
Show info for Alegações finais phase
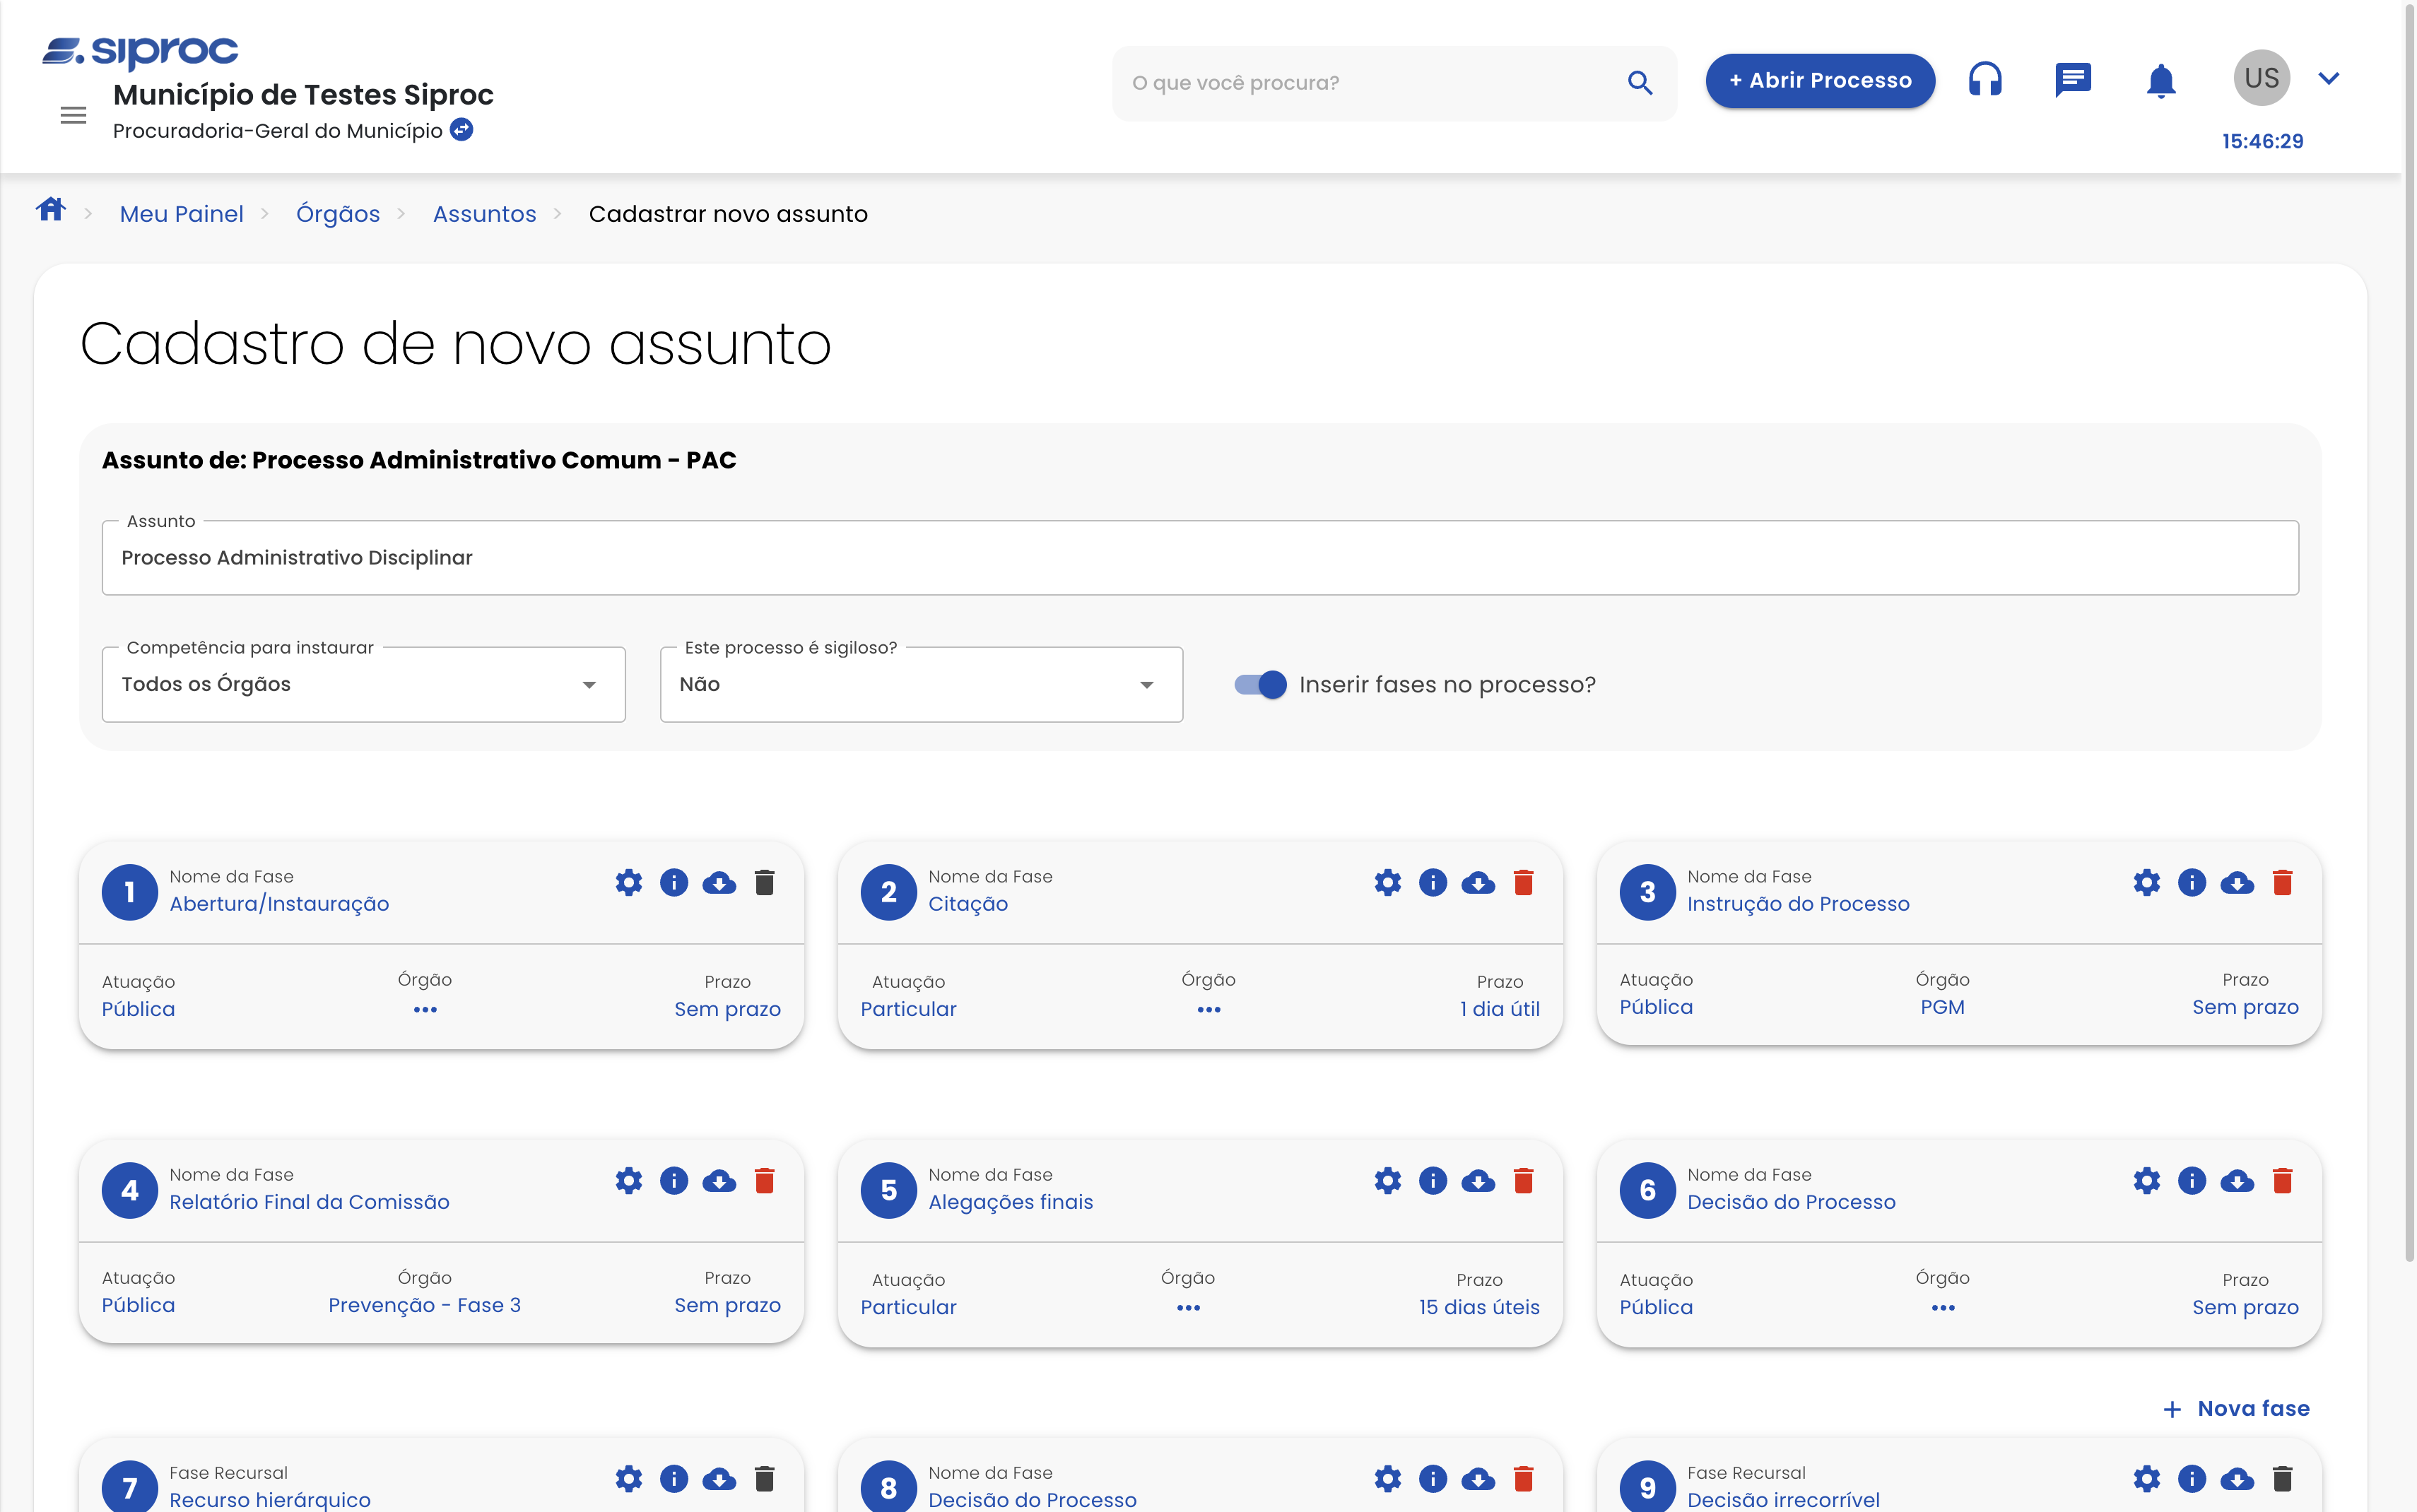tap(1433, 1181)
